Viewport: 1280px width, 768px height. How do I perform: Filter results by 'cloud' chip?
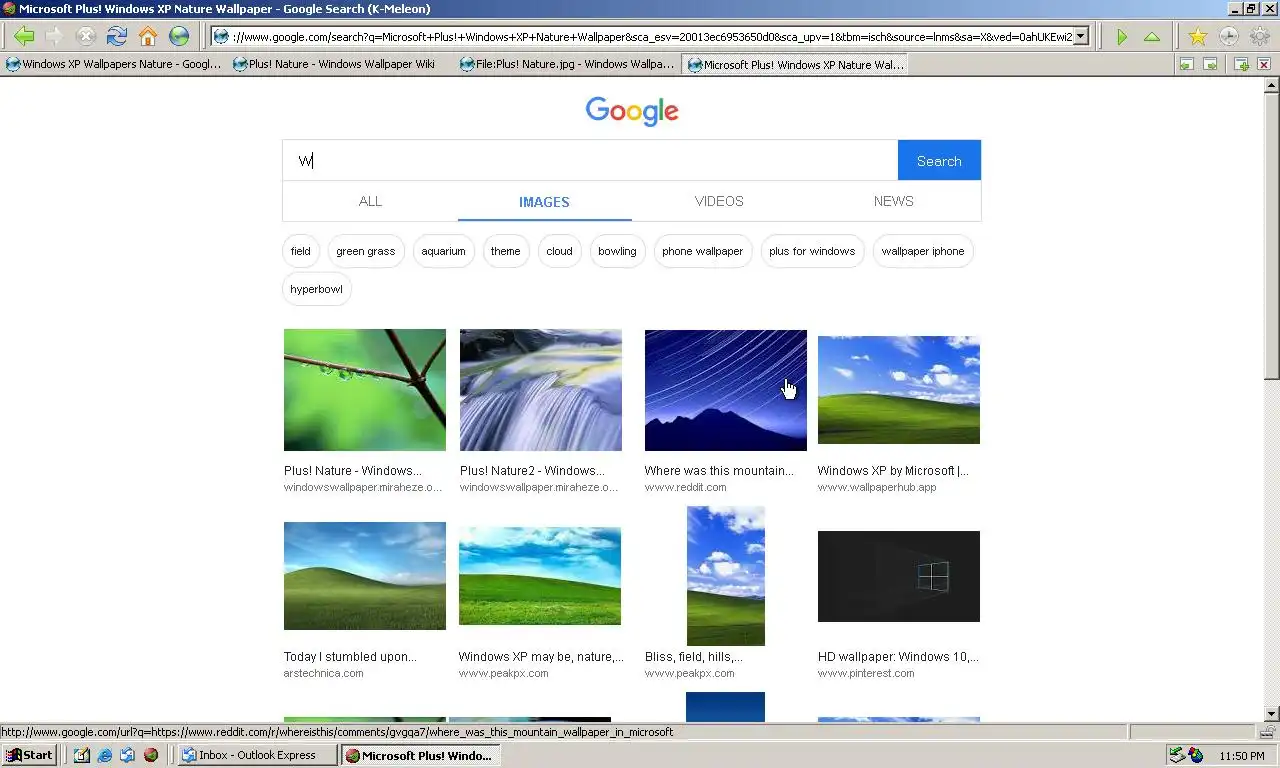559,251
